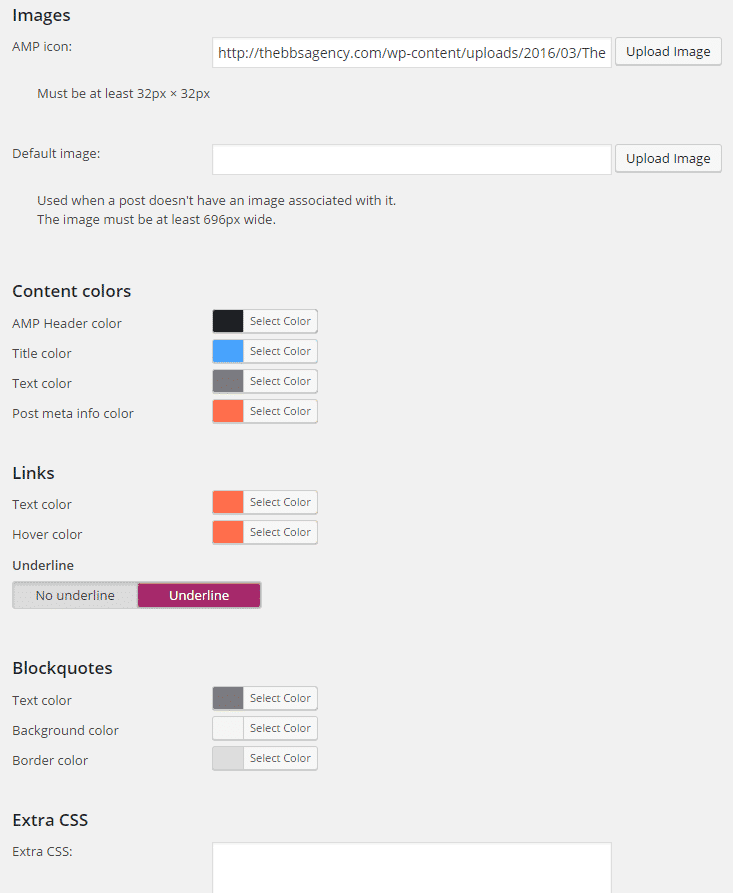Open AMP Header color black swatch

(x=228, y=321)
